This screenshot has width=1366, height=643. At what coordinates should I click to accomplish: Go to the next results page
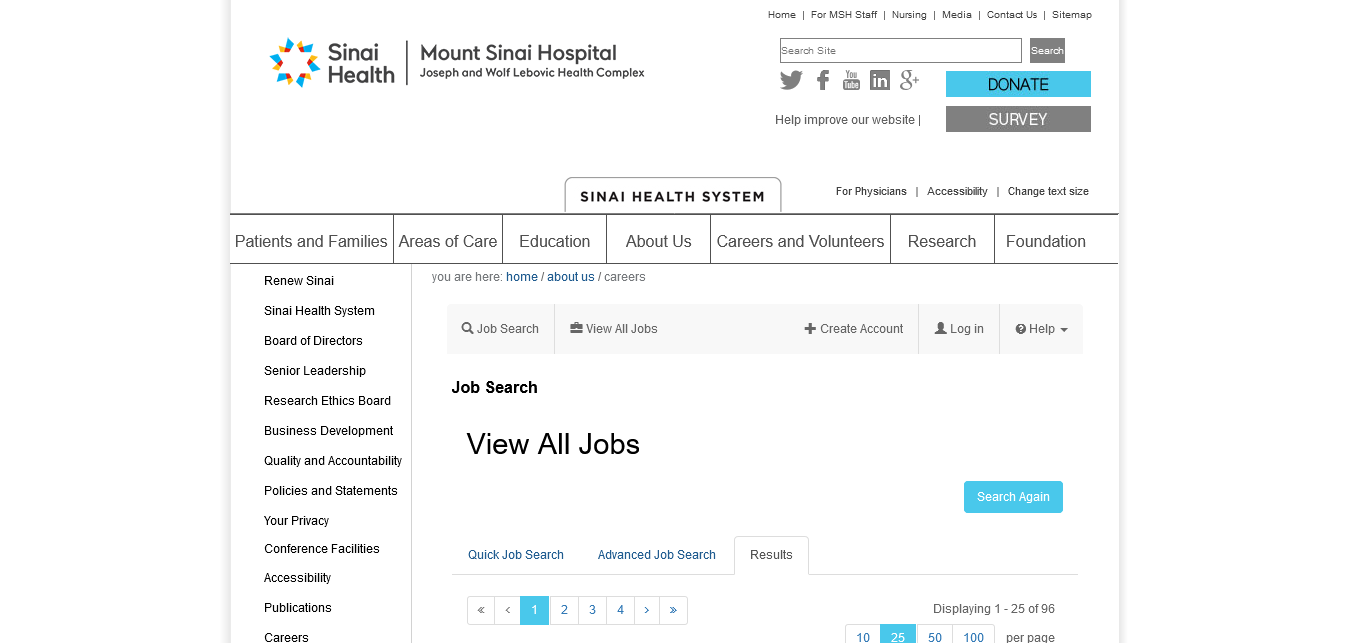646,610
